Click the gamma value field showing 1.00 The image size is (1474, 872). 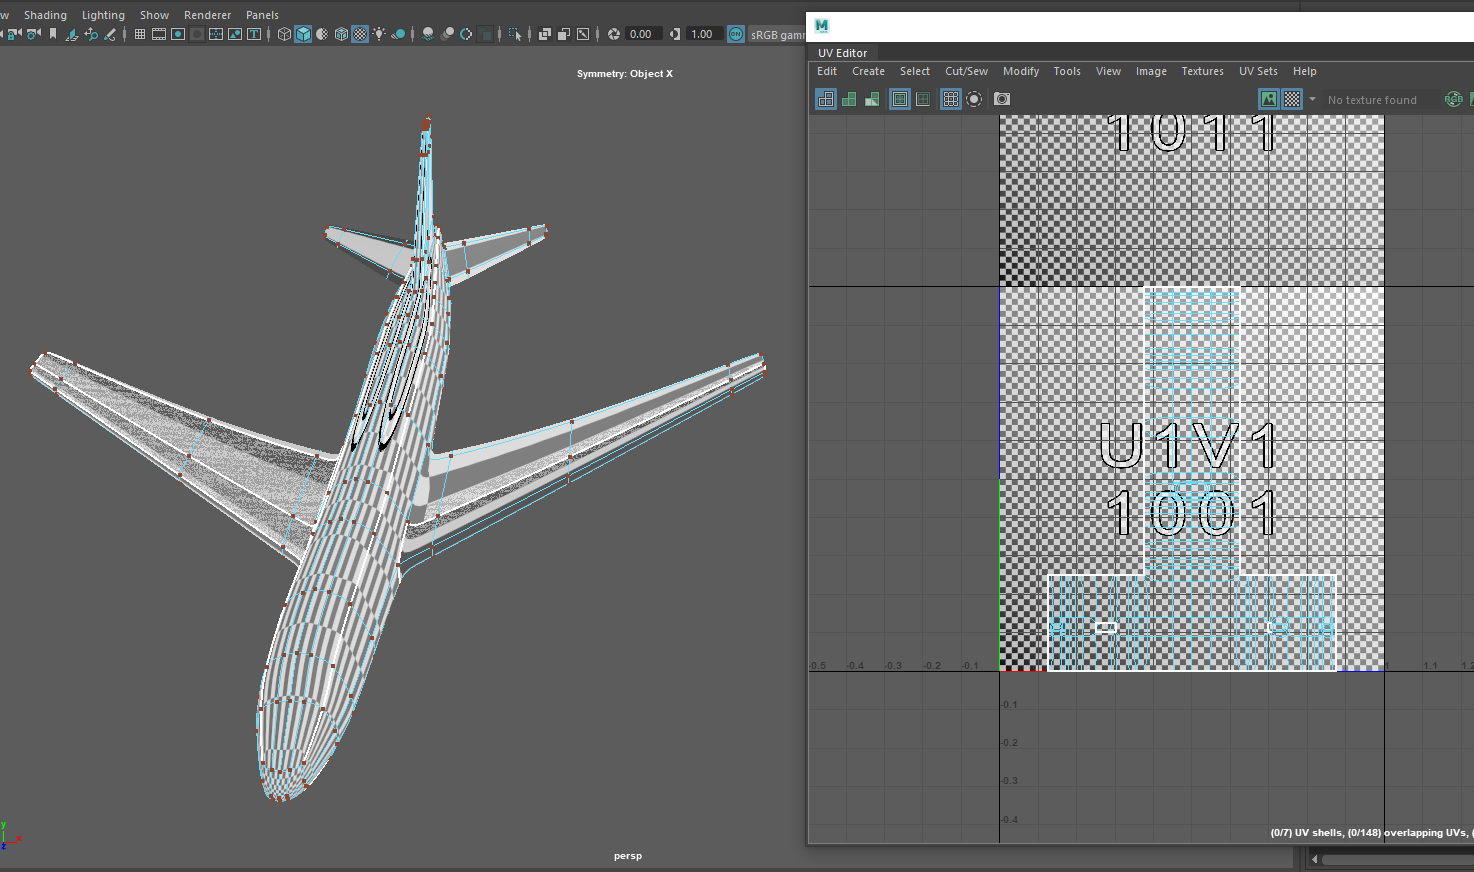click(702, 34)
